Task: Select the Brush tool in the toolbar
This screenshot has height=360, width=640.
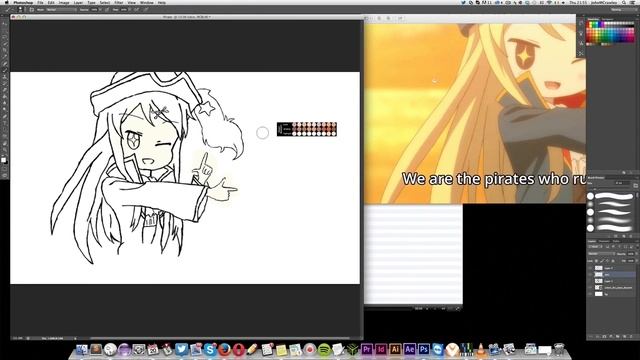Action: tap(4, 71)
